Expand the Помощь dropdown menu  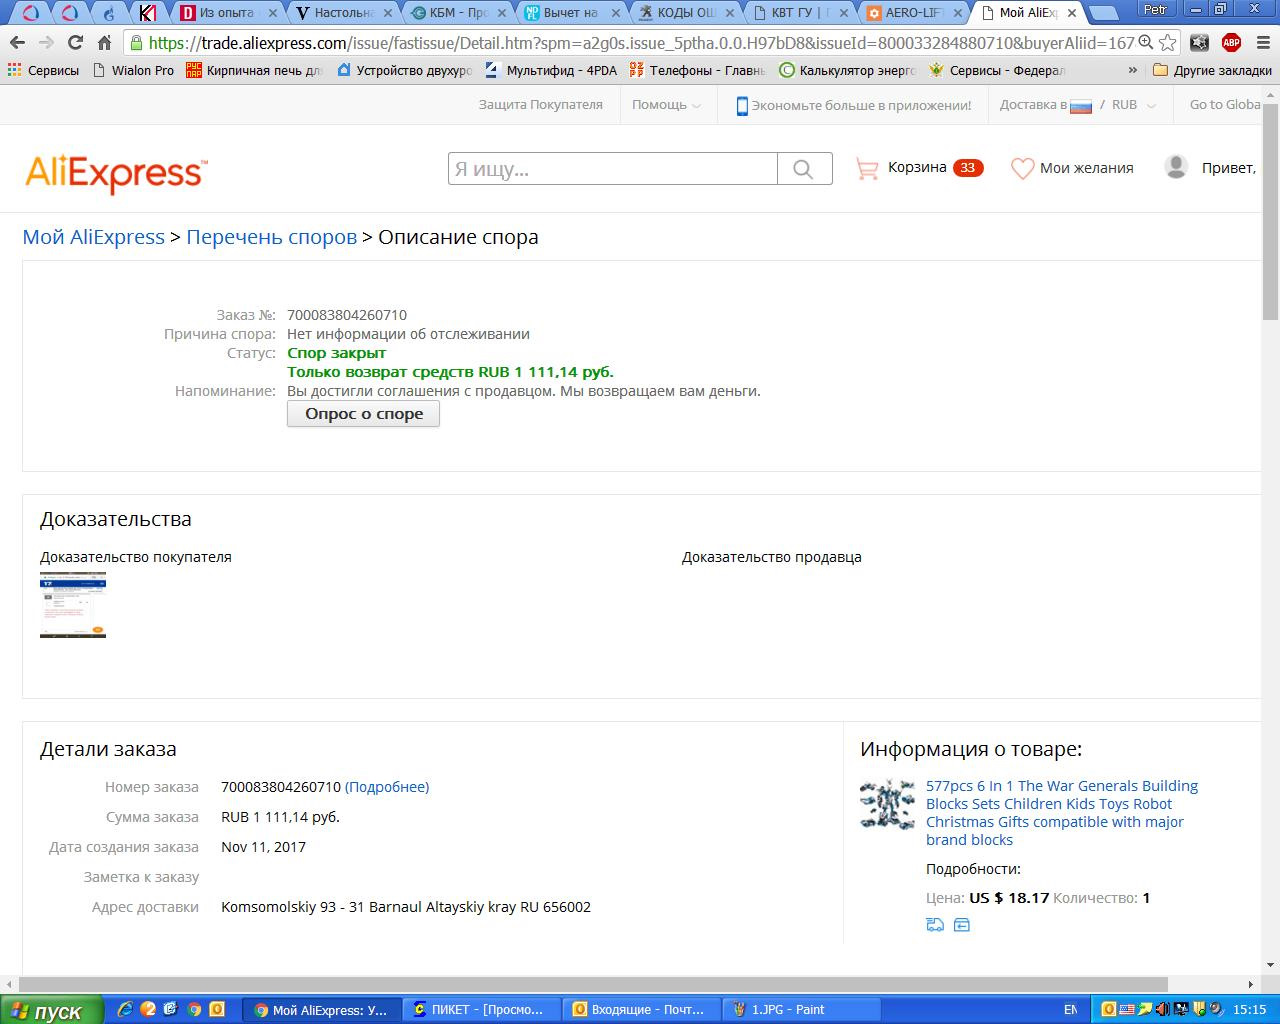point(666,105)
